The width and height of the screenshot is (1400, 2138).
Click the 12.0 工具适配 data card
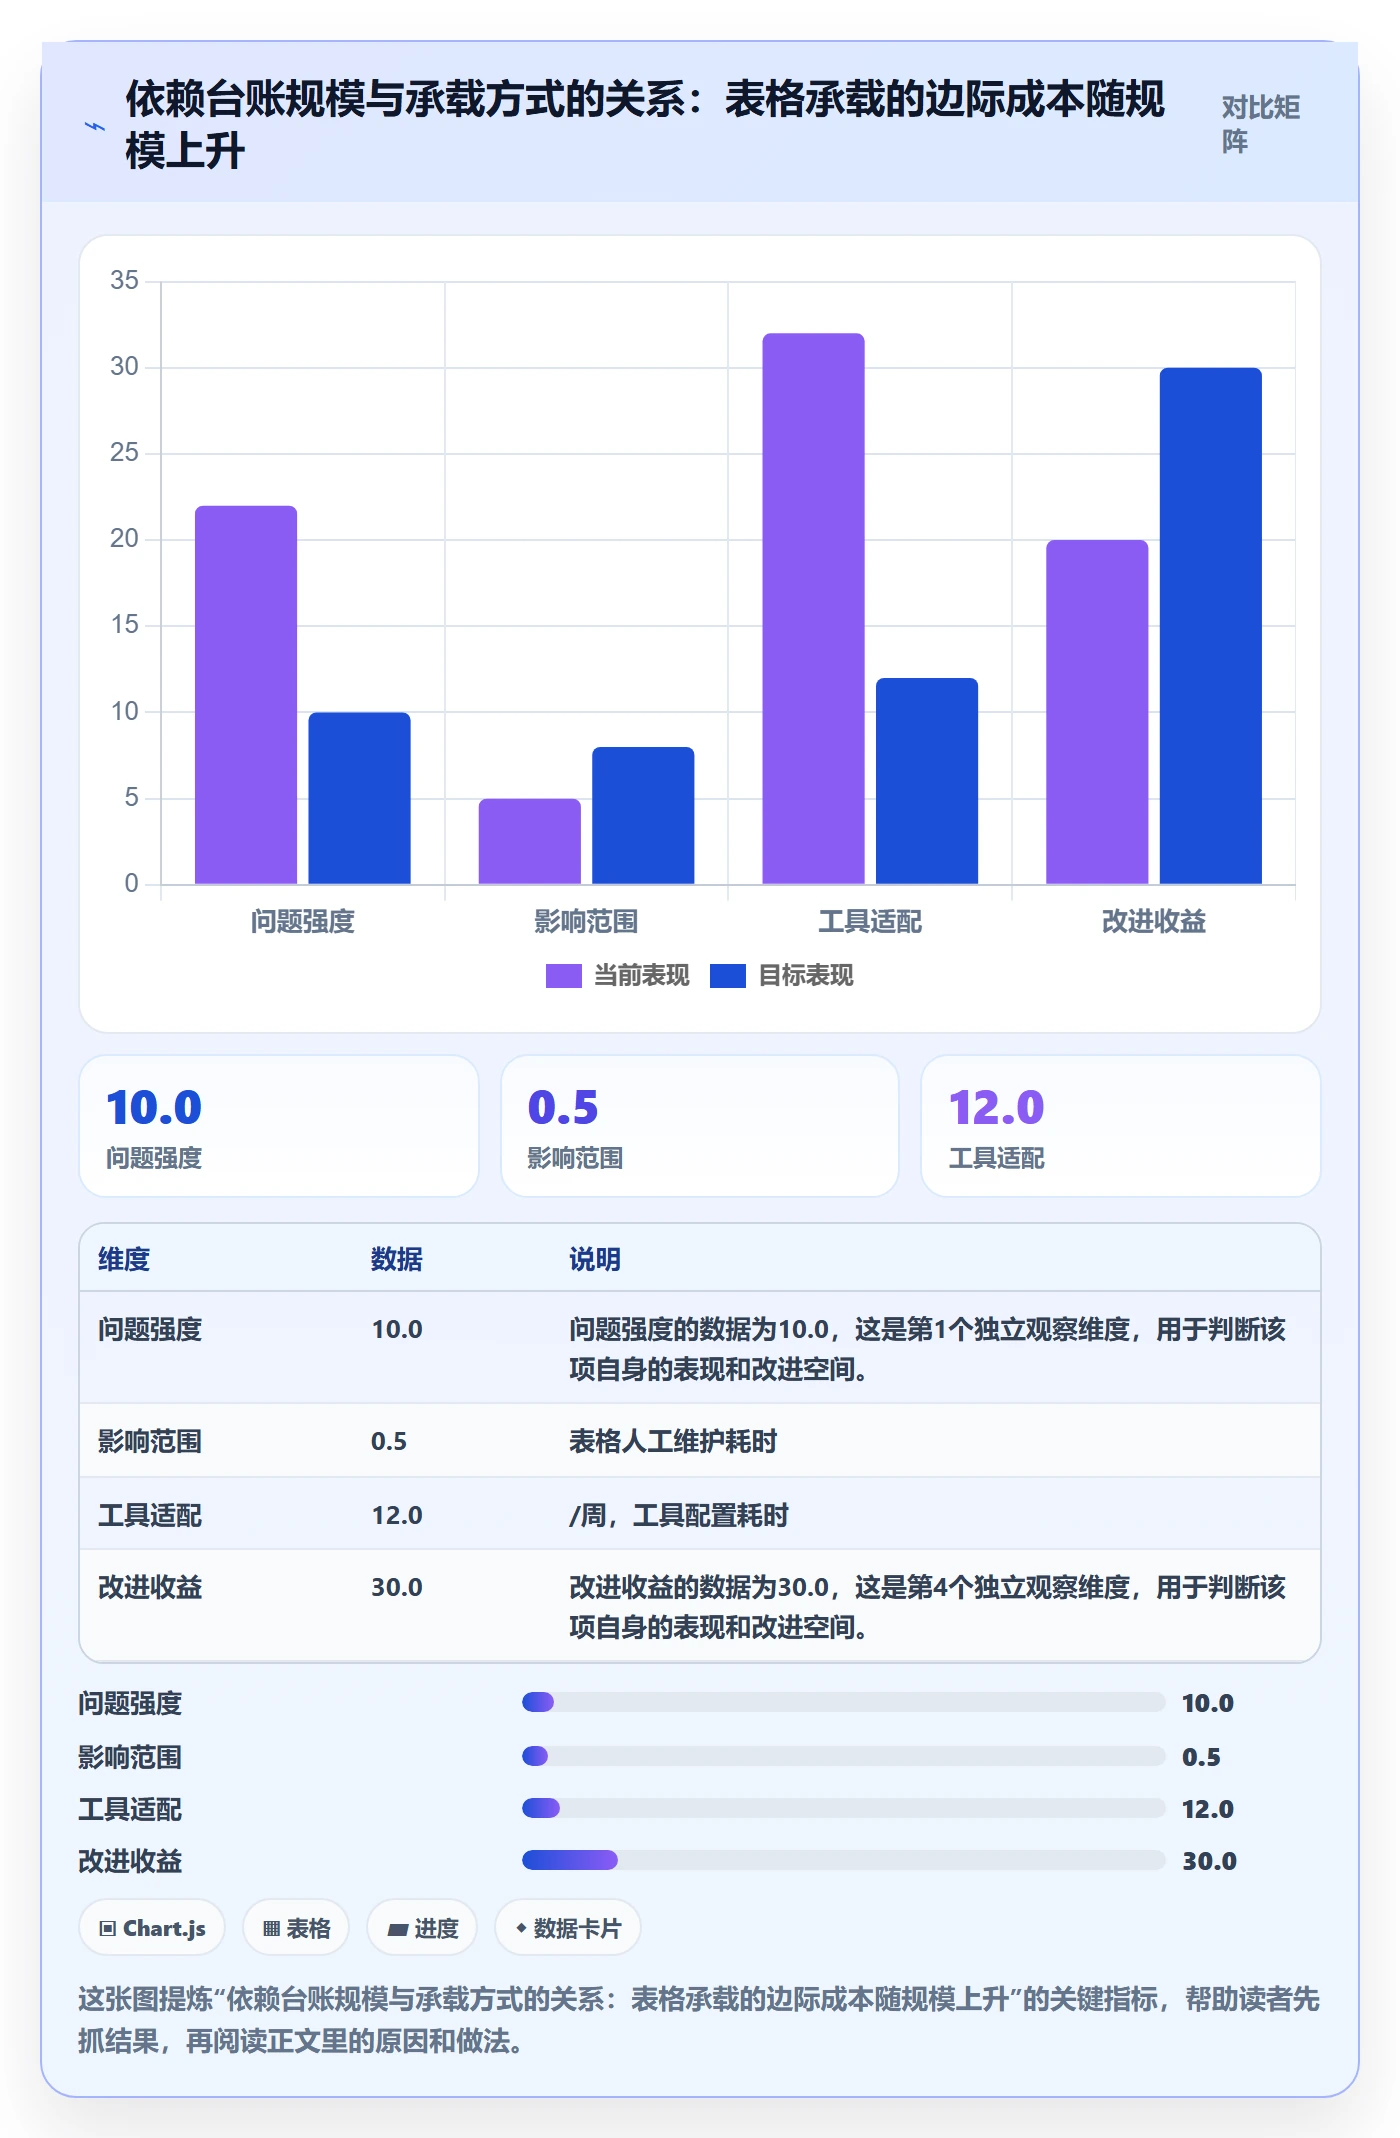(1121, 1126)
